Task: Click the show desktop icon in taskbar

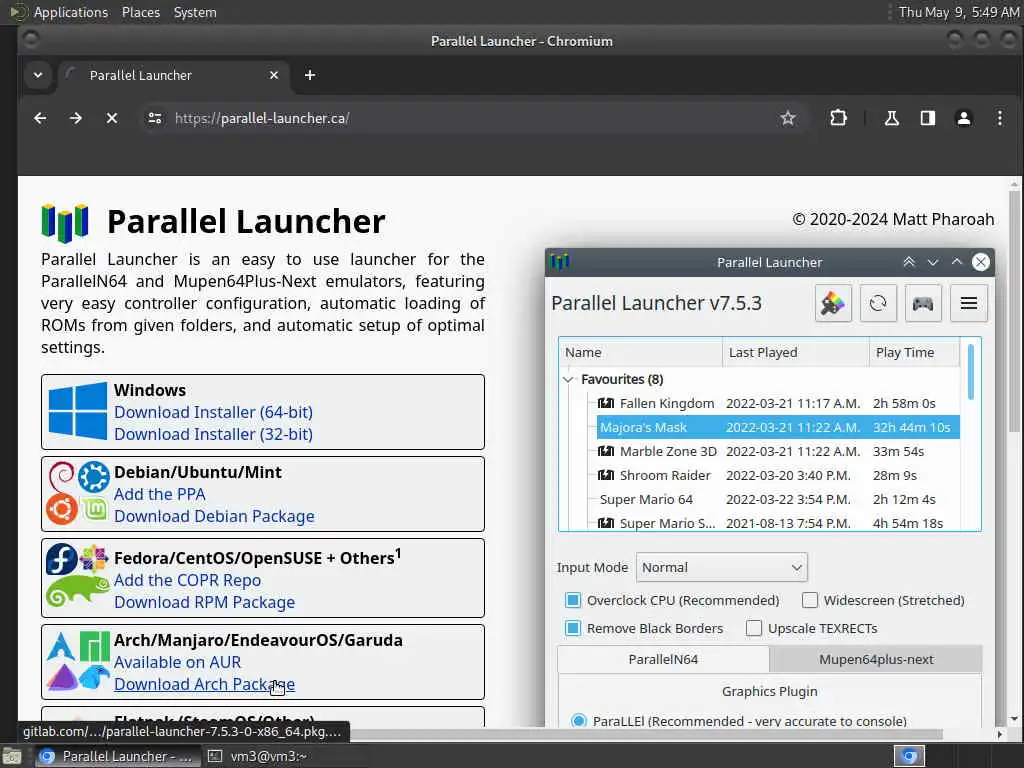Action: 12,756
